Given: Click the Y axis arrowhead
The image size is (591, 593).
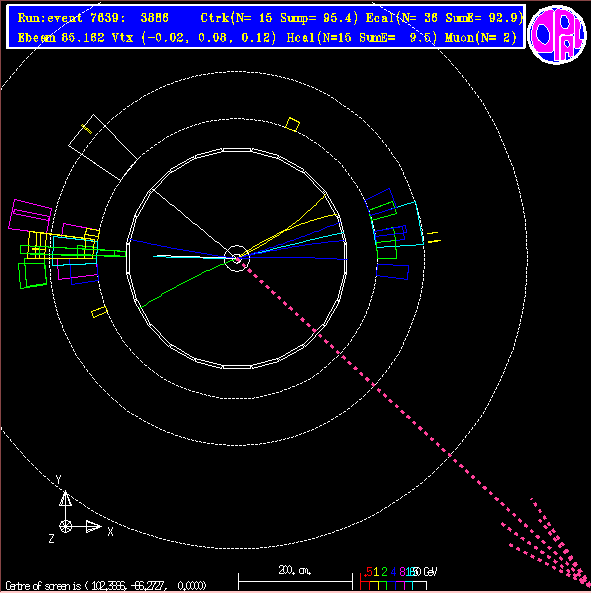Looking at the screenshot, I should point(65,498).
